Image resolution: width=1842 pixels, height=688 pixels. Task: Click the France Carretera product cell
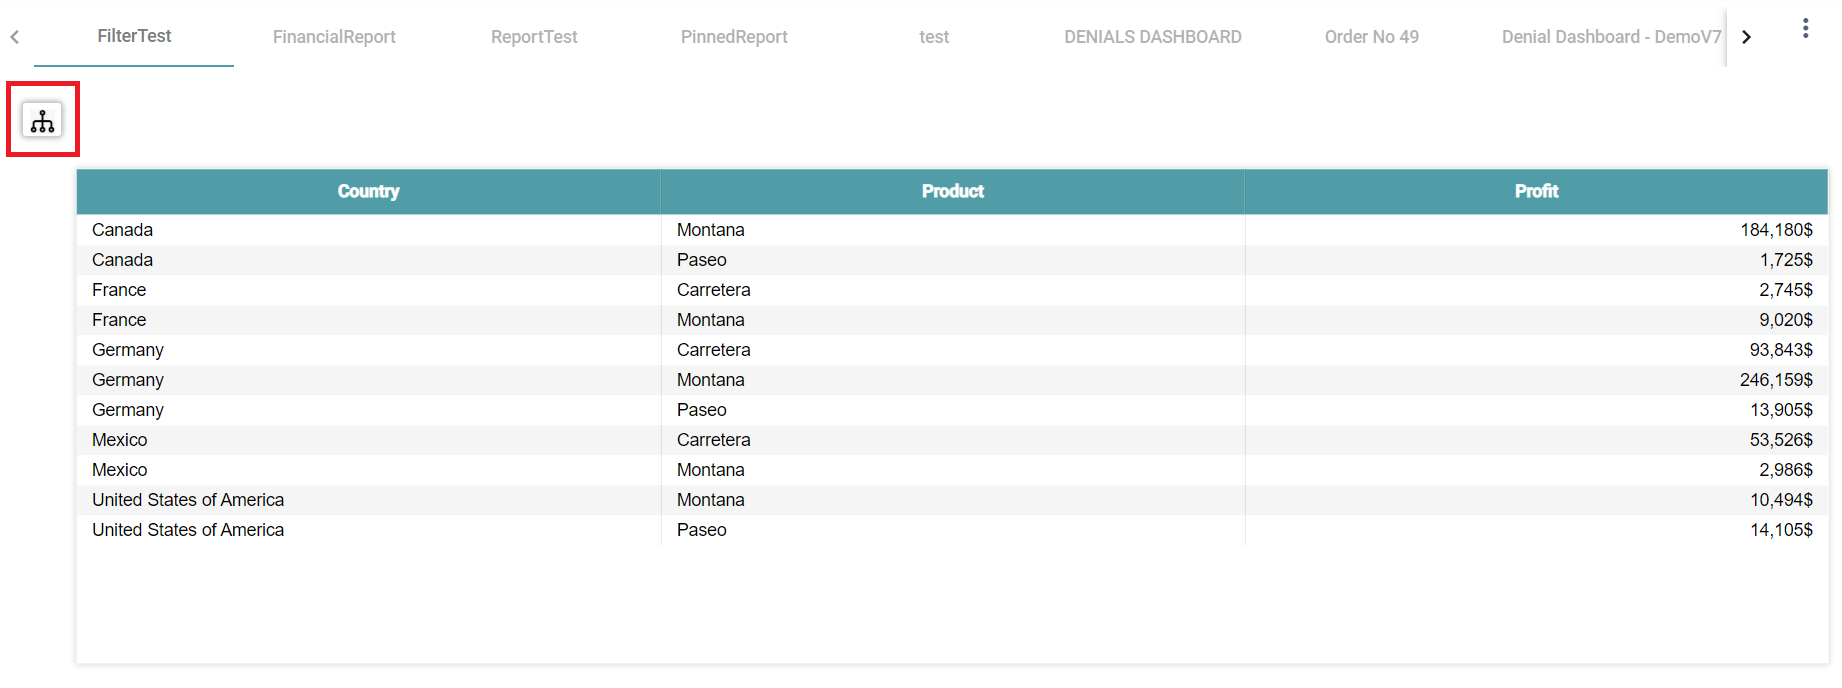click(x=713, y=290)
